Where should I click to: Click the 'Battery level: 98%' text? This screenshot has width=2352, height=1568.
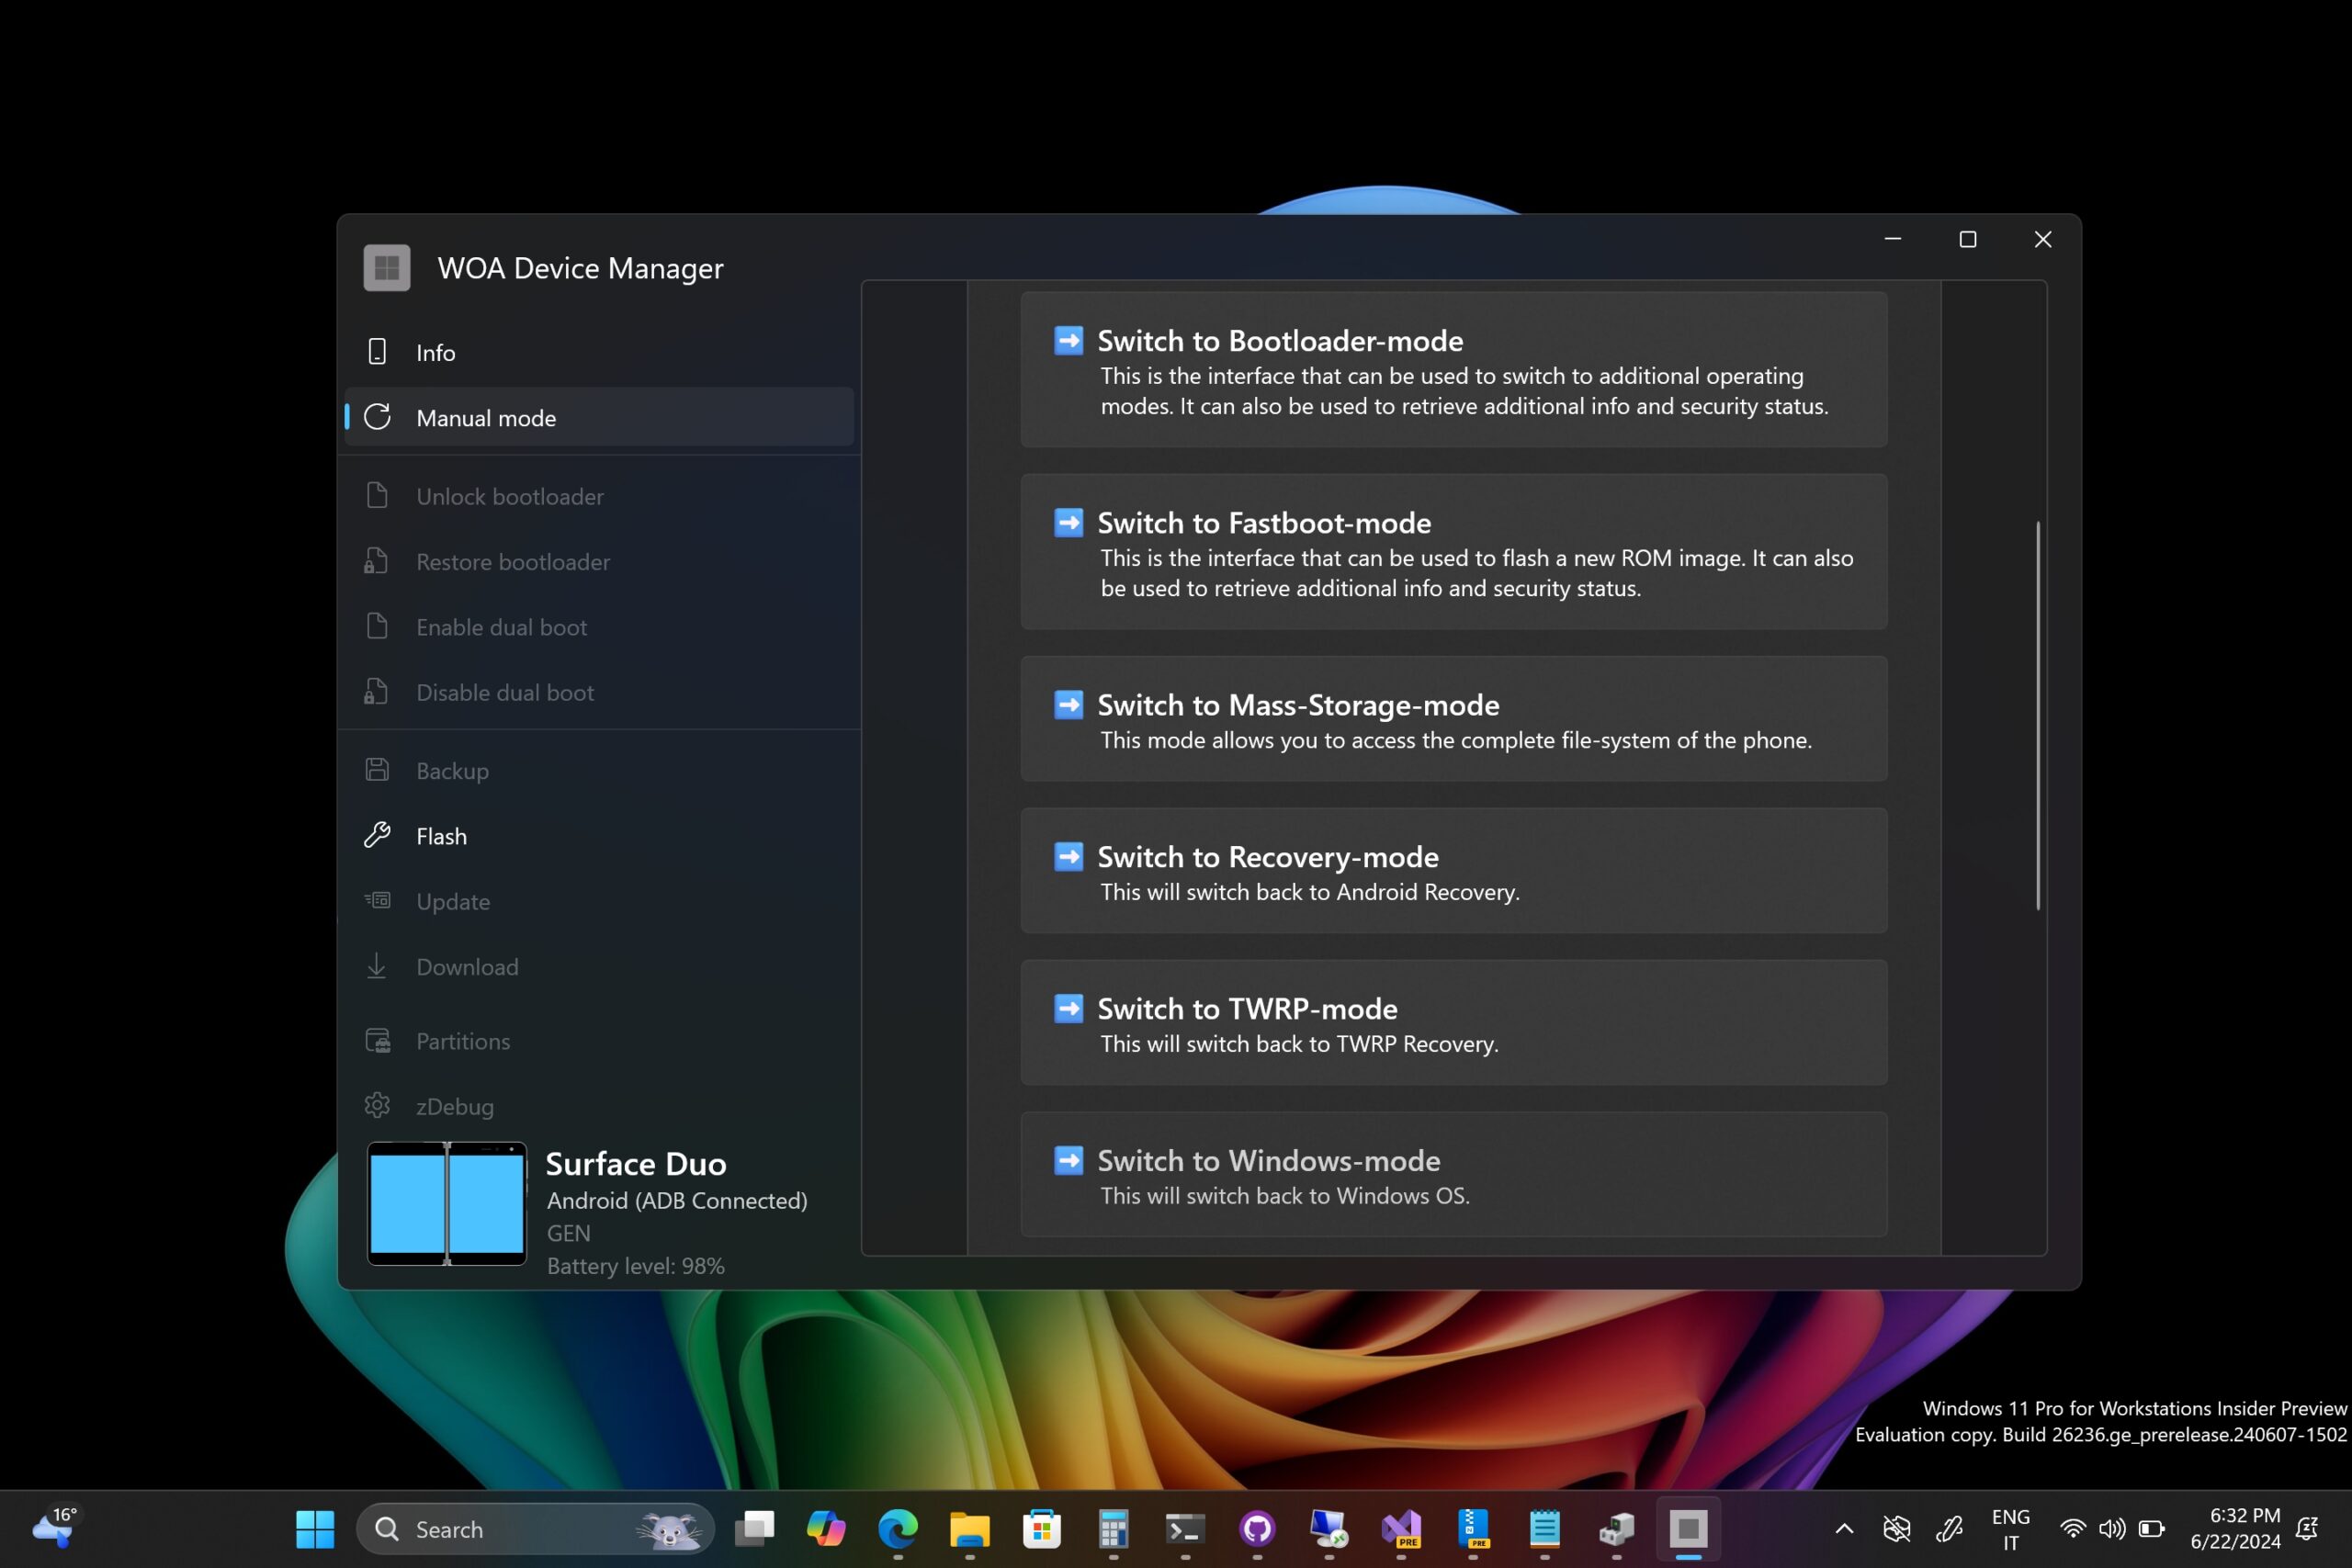[636, 1265]
